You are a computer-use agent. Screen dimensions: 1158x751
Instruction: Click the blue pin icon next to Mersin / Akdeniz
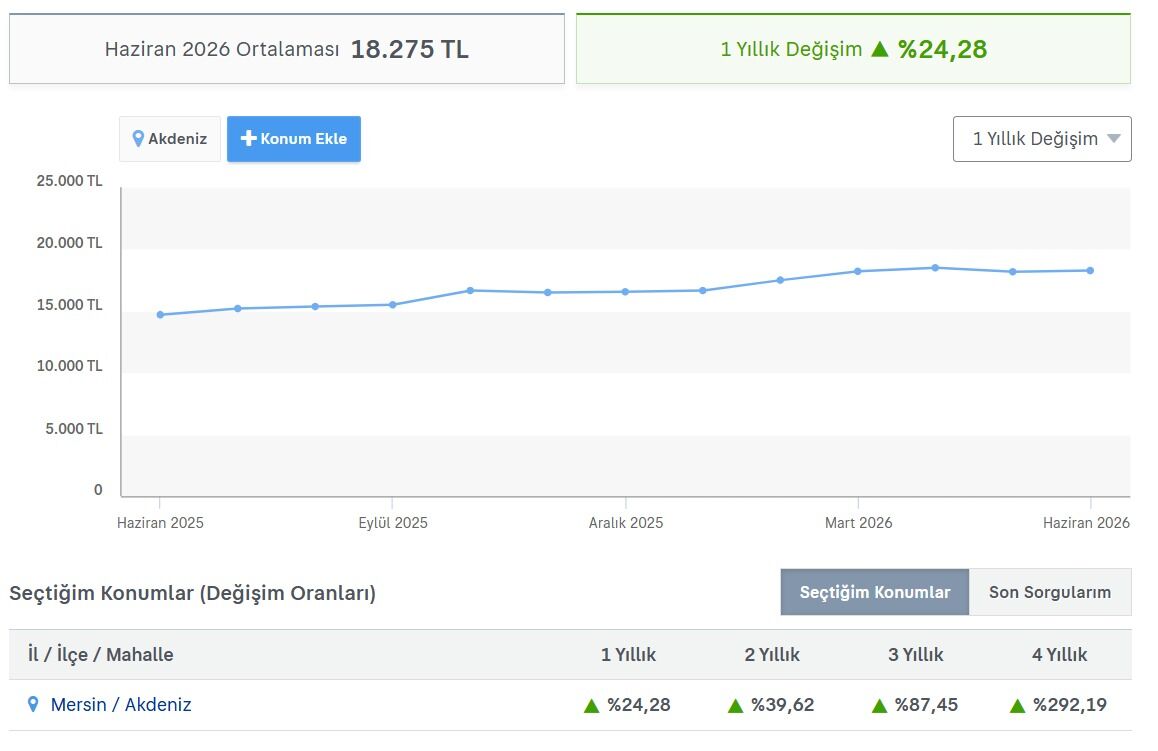click(32, 704)
